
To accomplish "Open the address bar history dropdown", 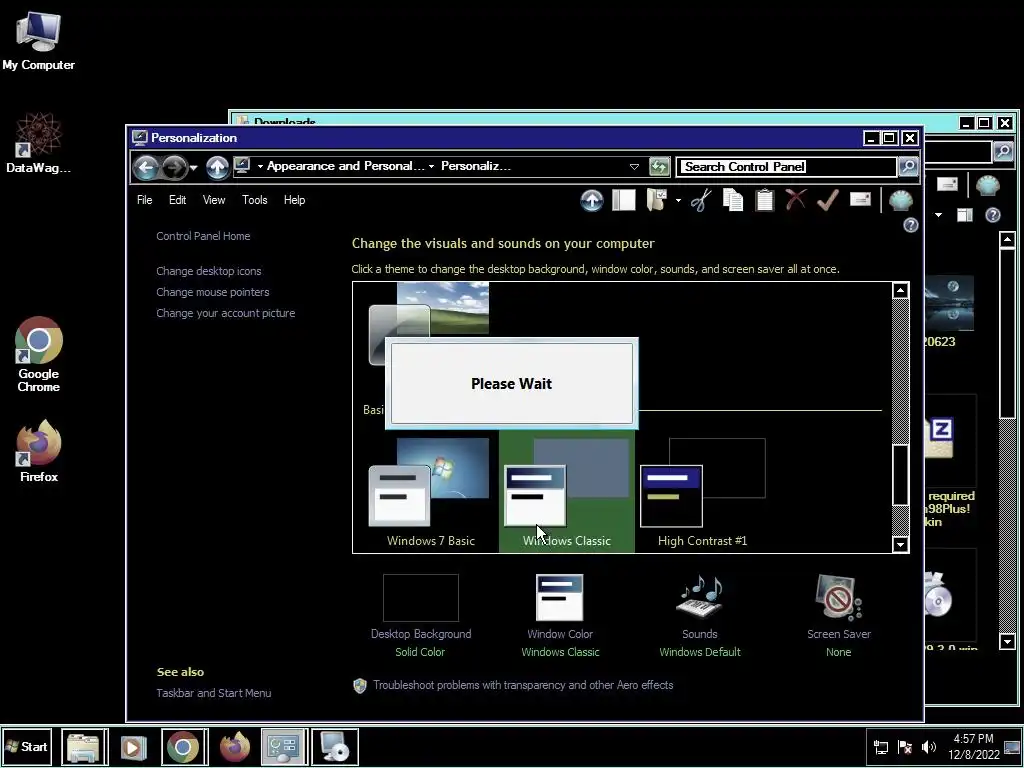I will (634, 167).
